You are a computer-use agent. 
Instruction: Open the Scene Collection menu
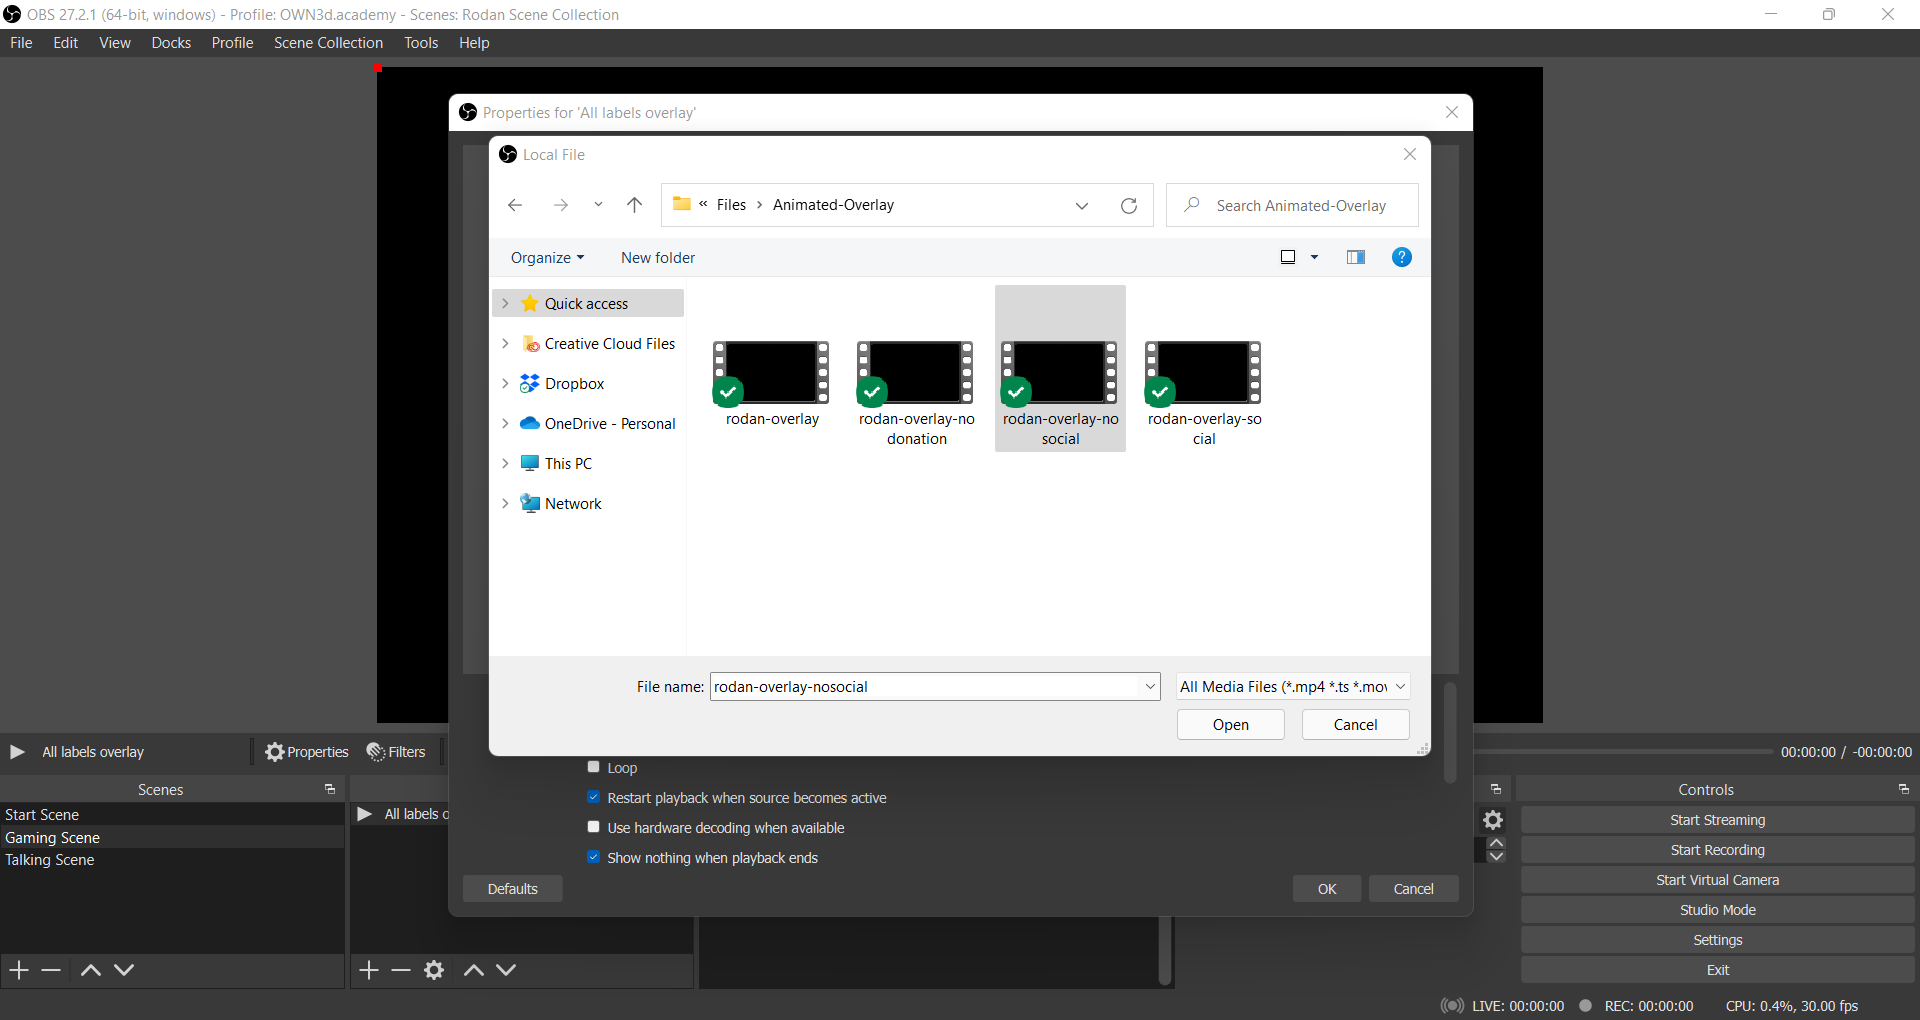pyautogui.click(x=328, y=43)
